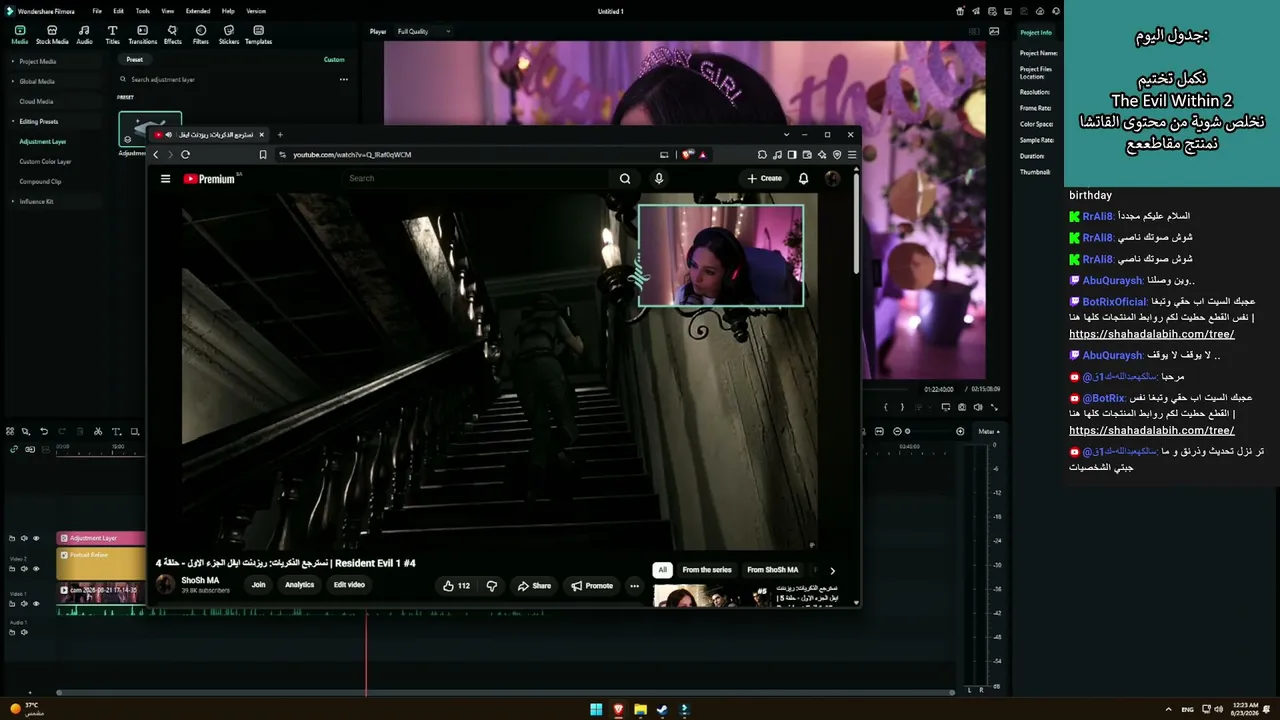Hide the Video 2 track with eye icon

(x=36, y=569)
